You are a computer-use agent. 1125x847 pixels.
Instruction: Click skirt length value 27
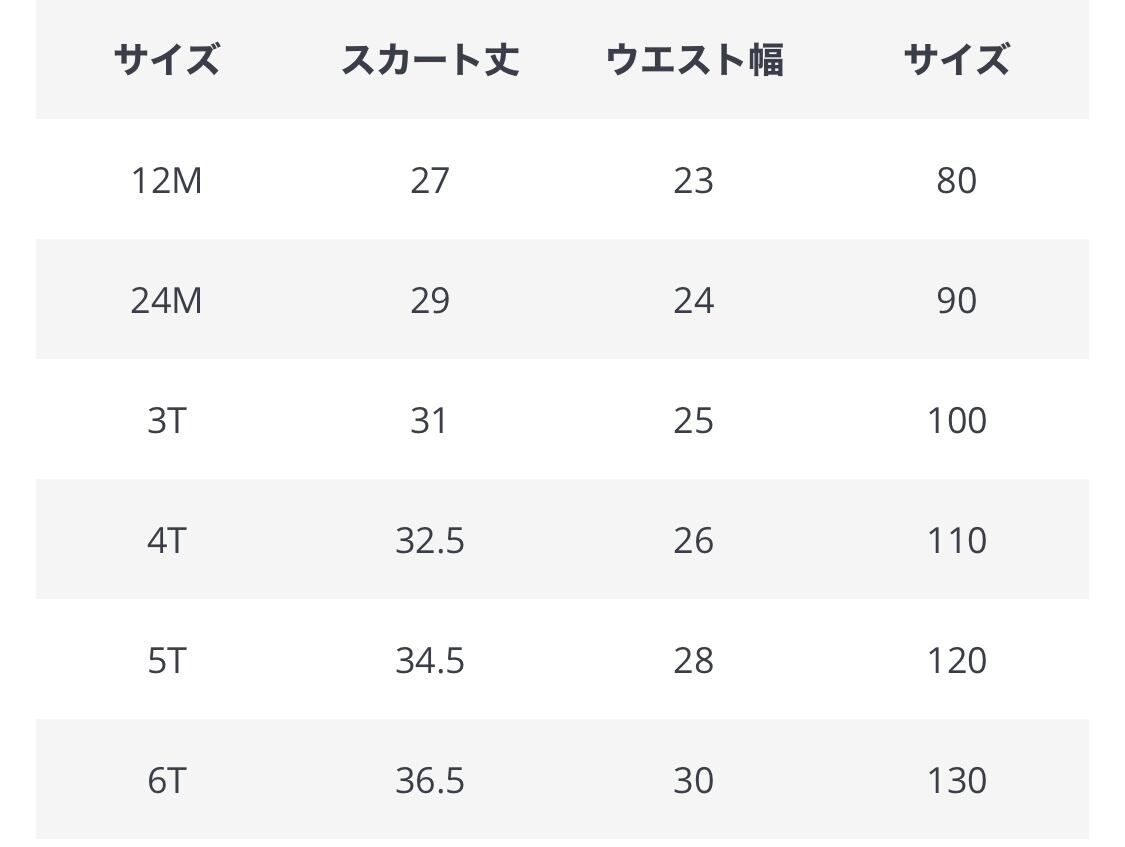tap(430, 181)
